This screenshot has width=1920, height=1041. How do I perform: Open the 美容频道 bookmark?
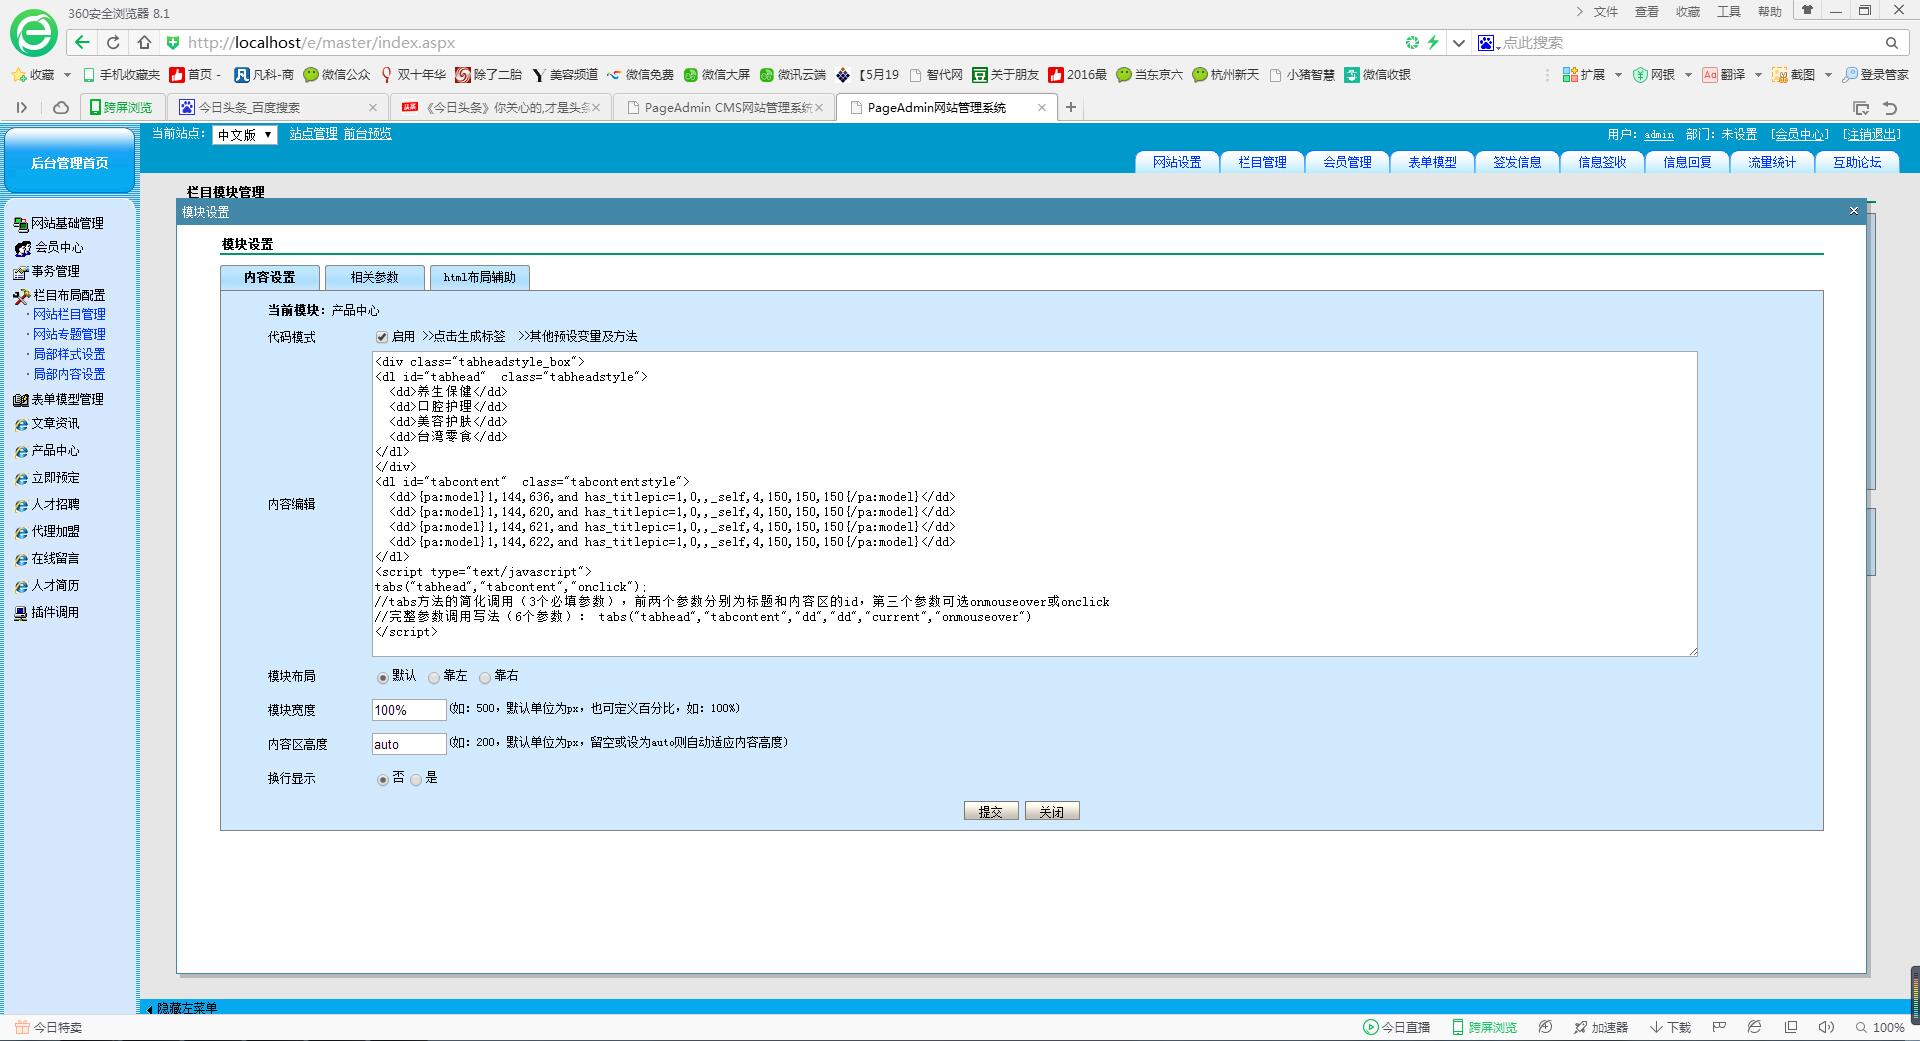click(x=565, y=74)
